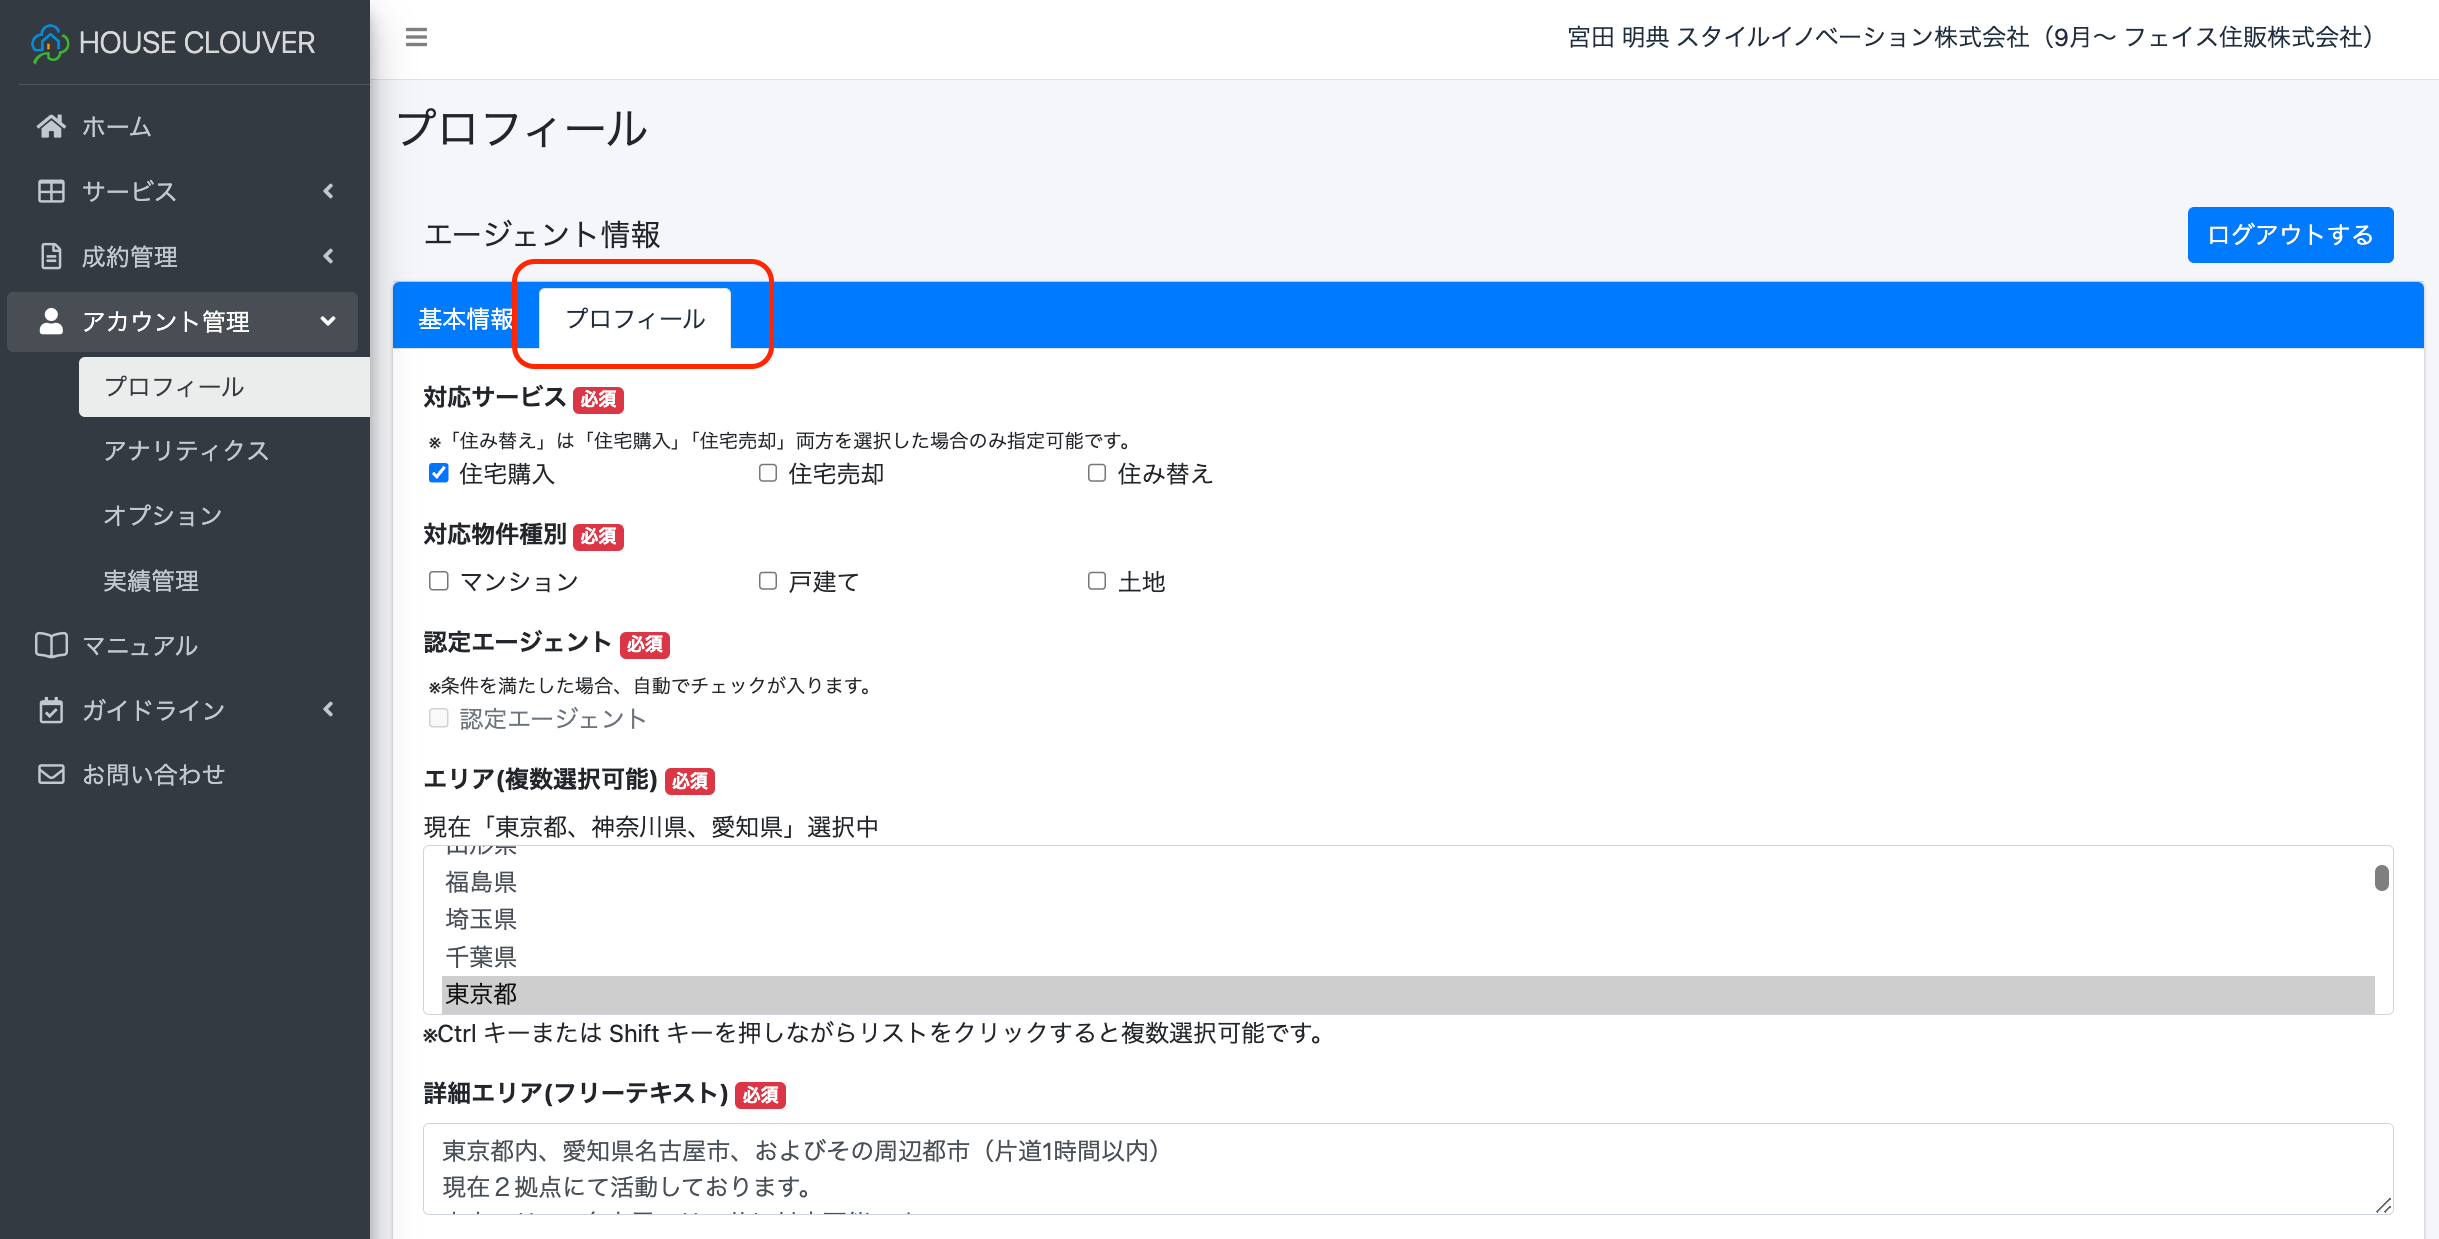Click the HOUSE CLOUVER logo icon

49,43
